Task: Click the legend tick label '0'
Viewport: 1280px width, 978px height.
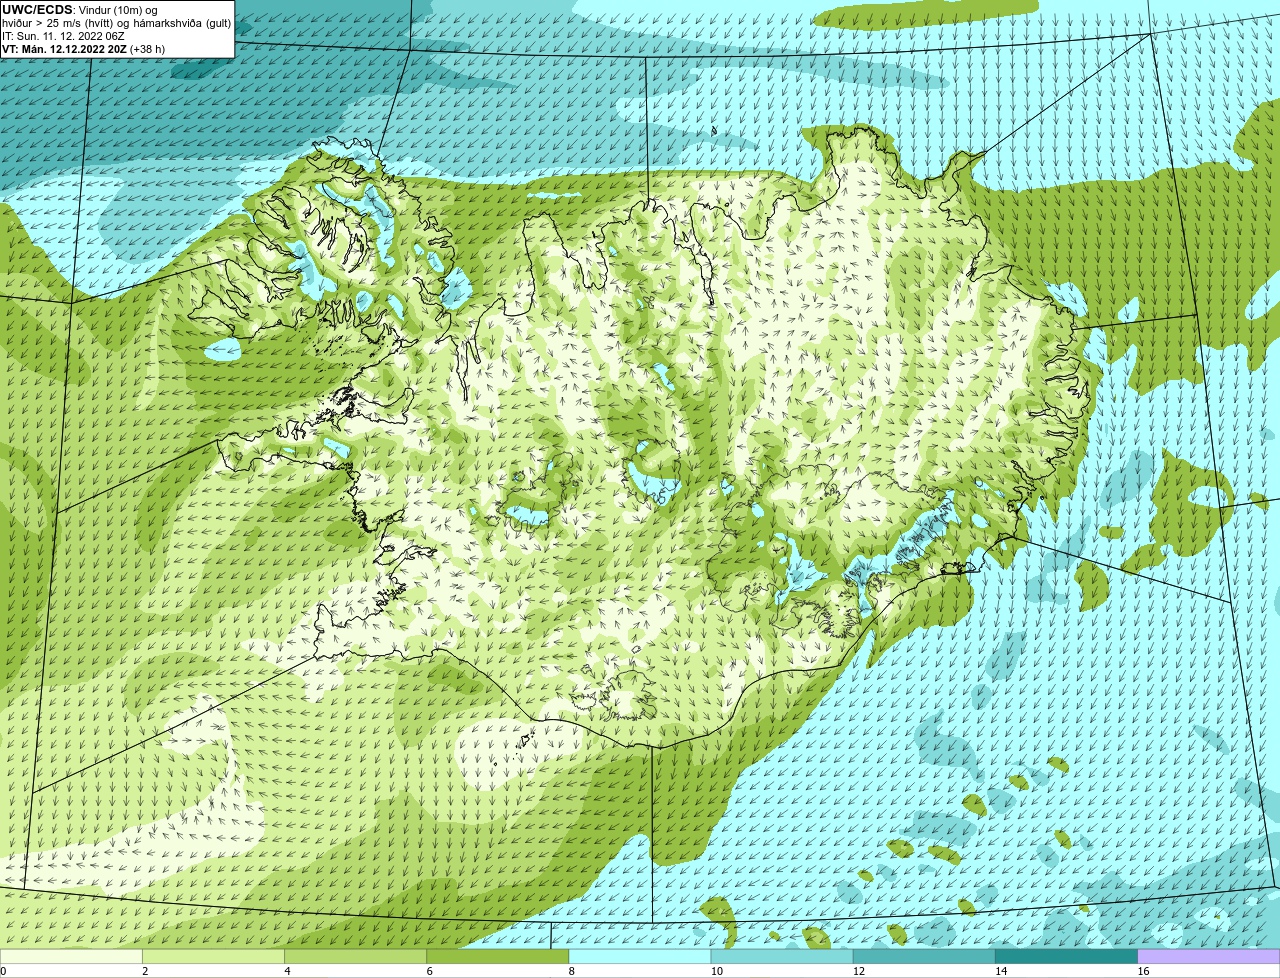Action: point(3,971)
